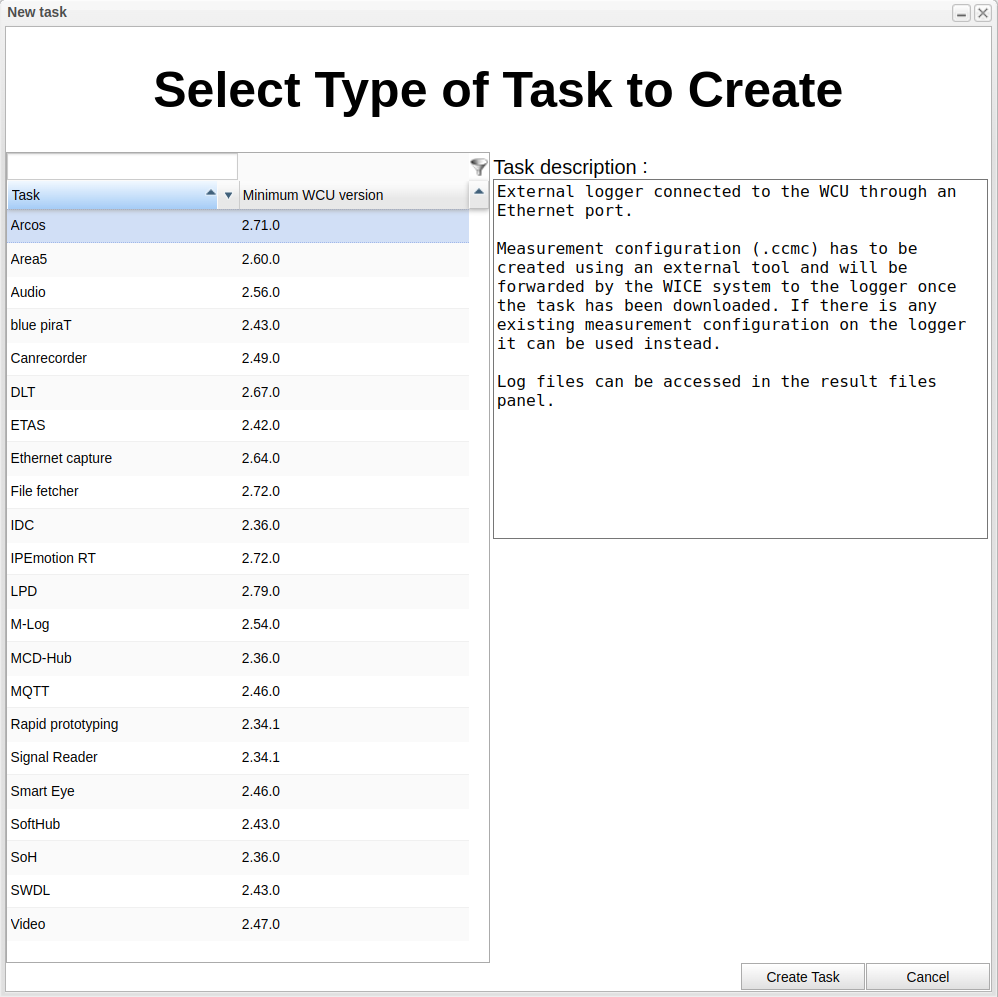The width and height of the screenshot is (998, 997).
Task: Select the IPEmotion RT task row
Action: 237,558
